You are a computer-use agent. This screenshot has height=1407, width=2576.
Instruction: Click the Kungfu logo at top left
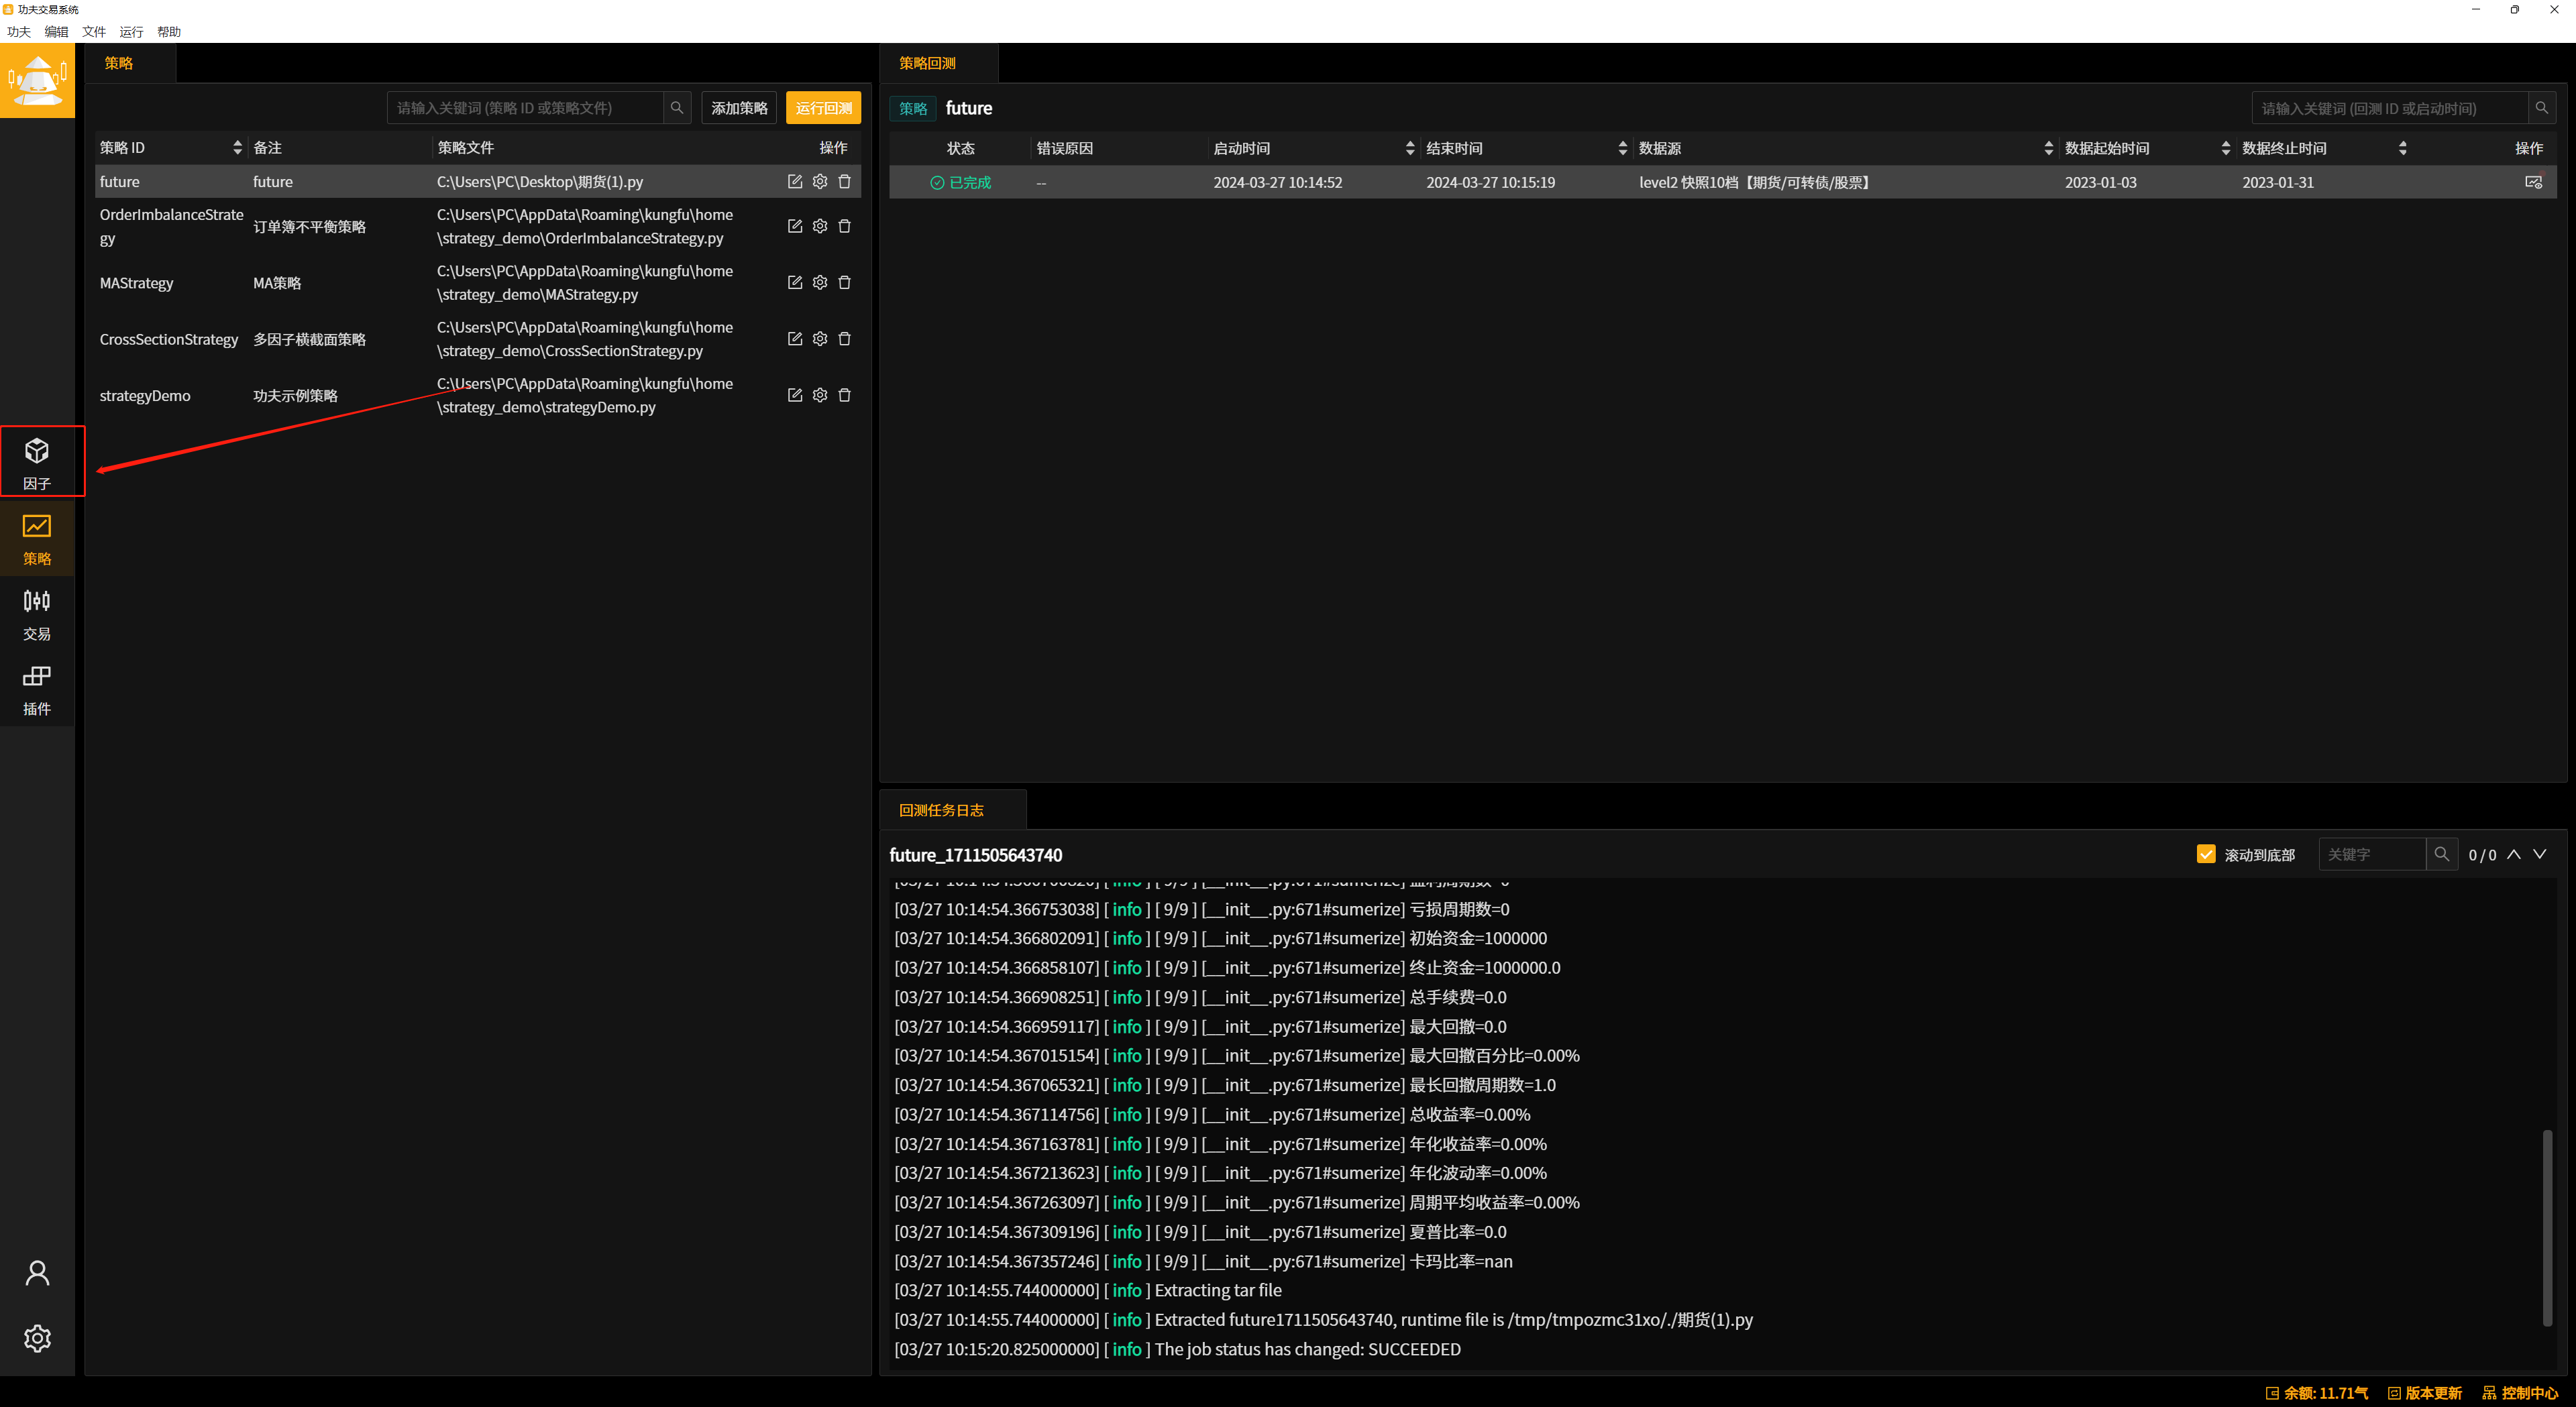coord(37,80)
